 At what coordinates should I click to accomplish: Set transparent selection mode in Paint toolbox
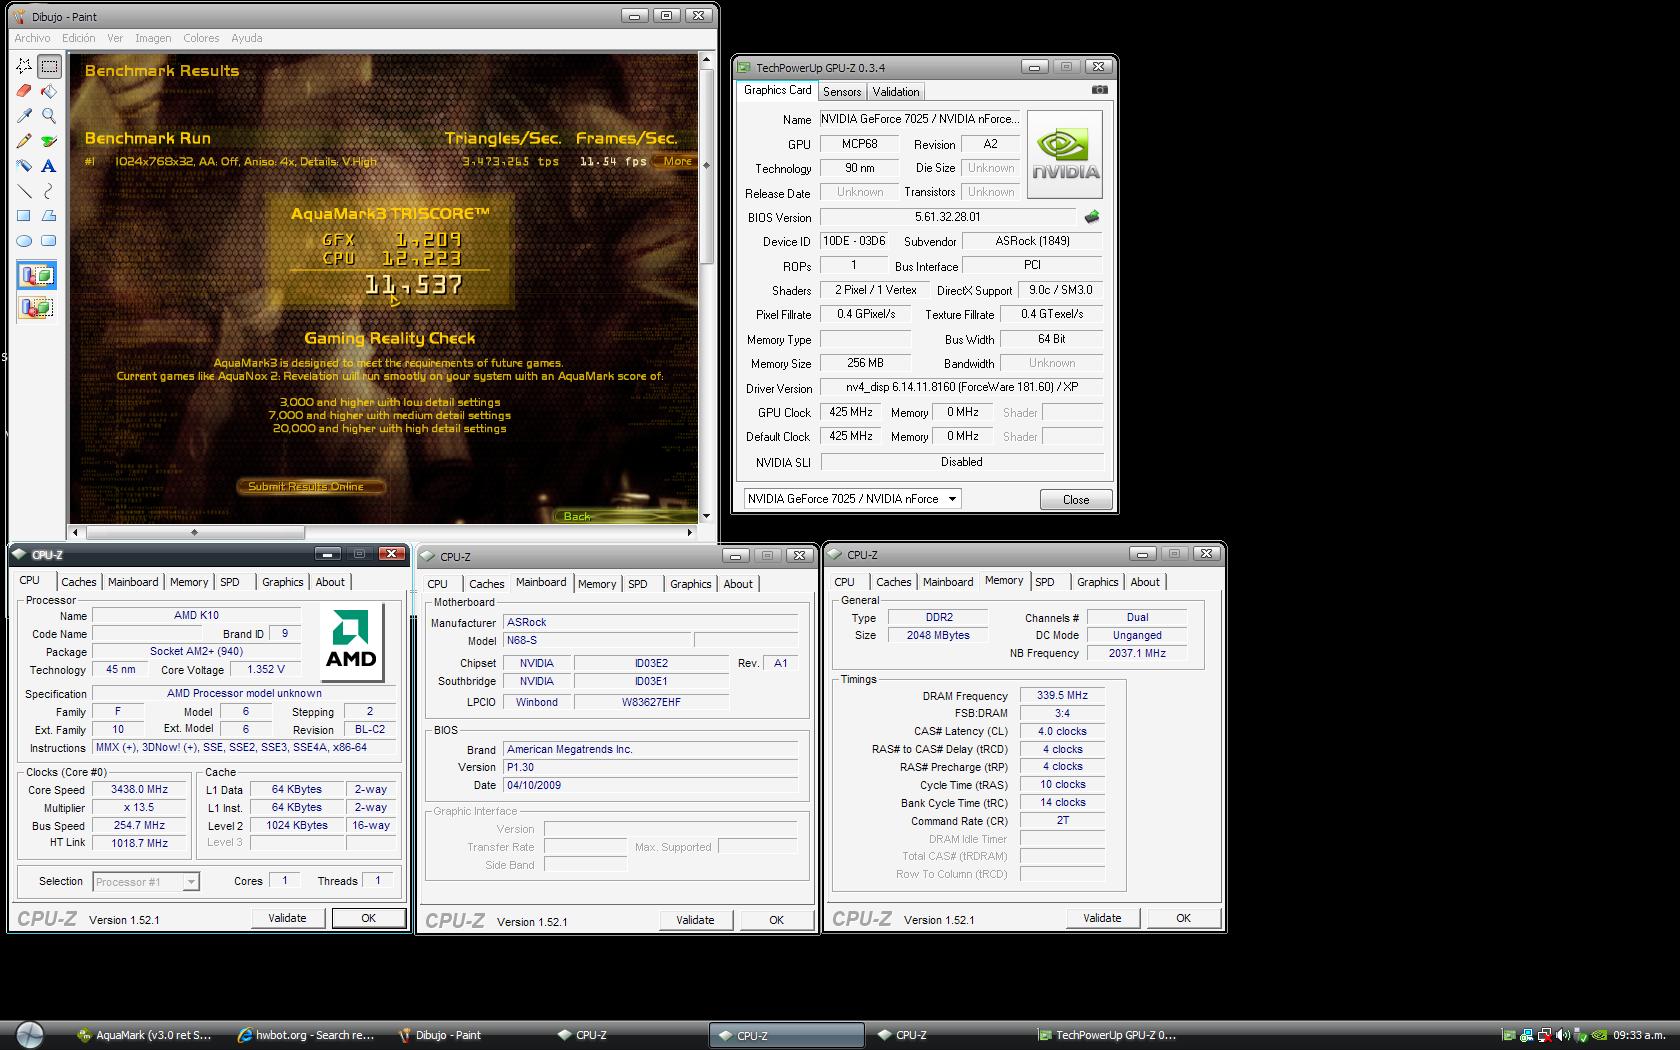(37, 307)
